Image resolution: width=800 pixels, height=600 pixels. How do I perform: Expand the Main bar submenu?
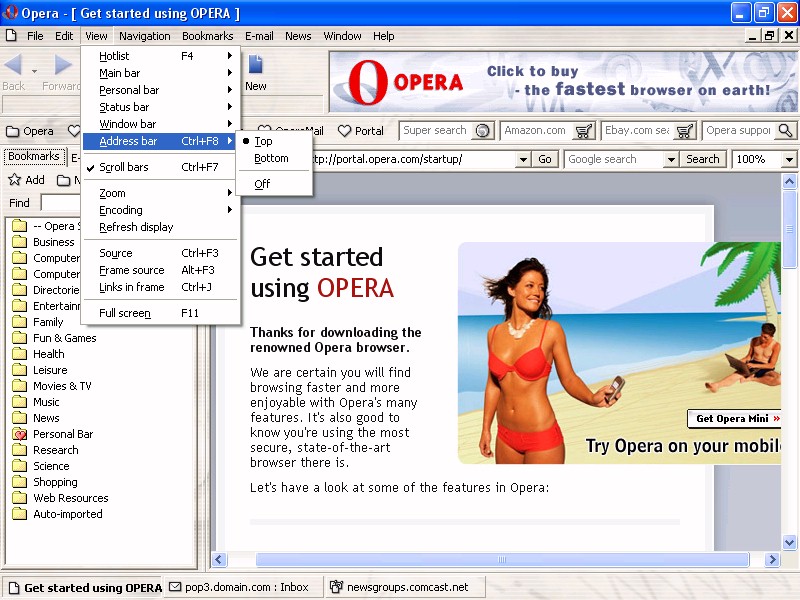[x=160, y=73]
